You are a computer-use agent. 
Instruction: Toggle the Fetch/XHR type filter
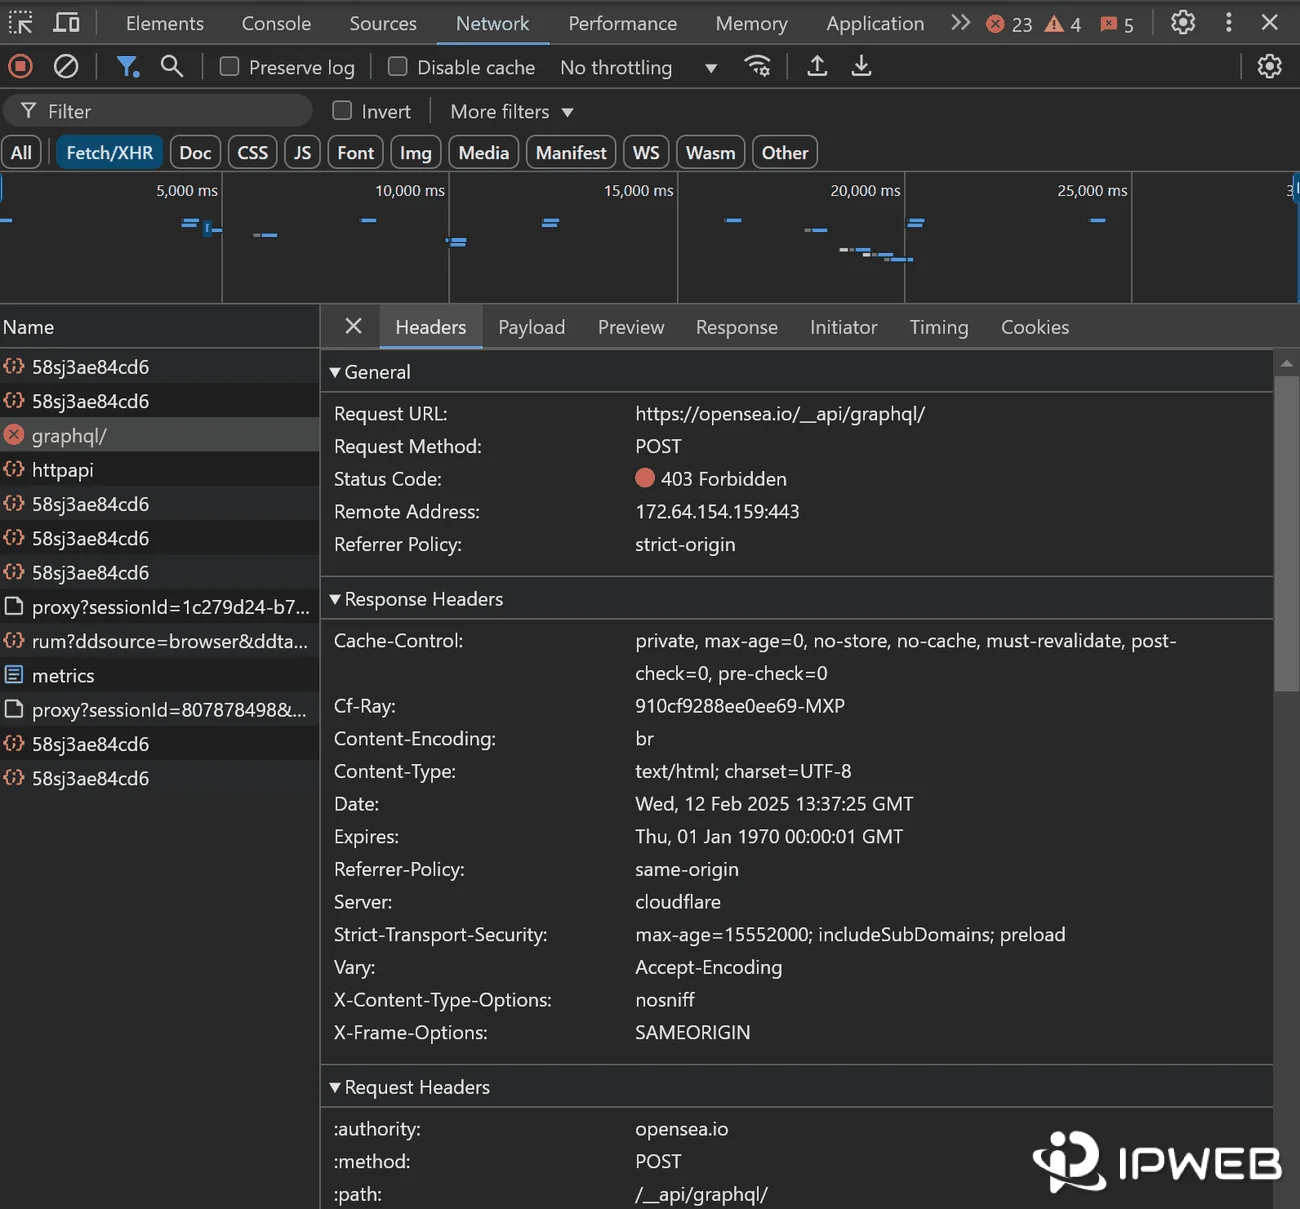tap(110, 152)
